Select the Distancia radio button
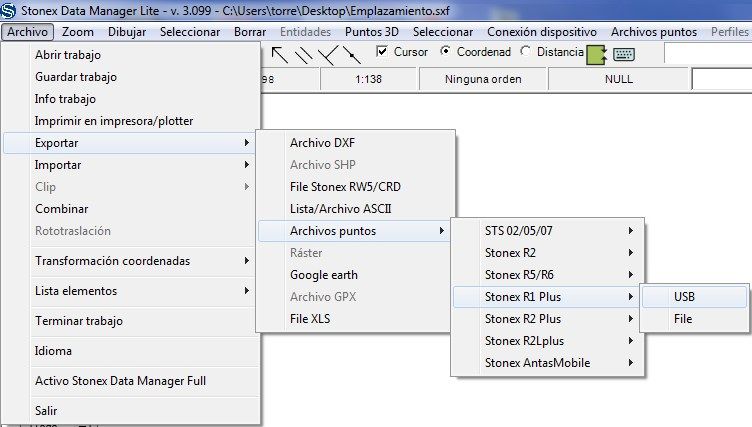Image resolution: width=752 pixels, height=427 pixels. [525, 51]
